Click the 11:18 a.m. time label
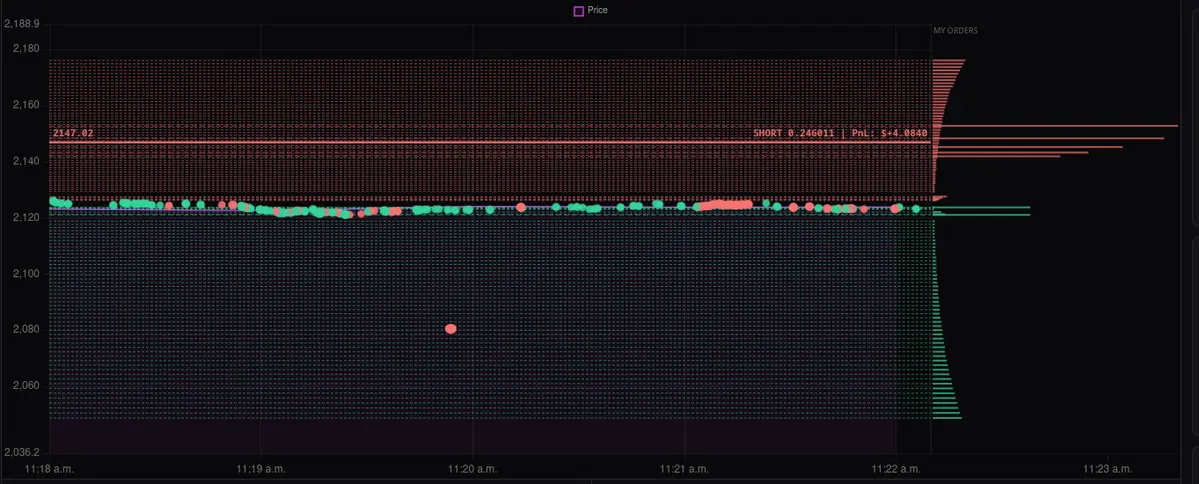The height and width of the screenshot is (484, 1199). (x=49, y=468)
